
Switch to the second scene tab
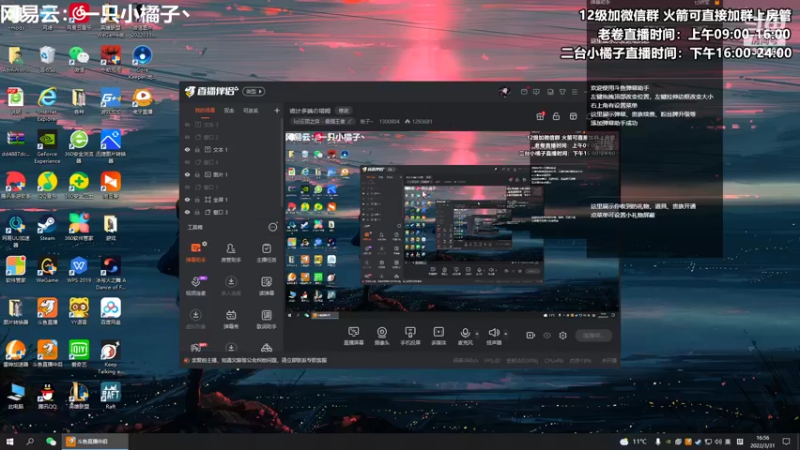229,110
